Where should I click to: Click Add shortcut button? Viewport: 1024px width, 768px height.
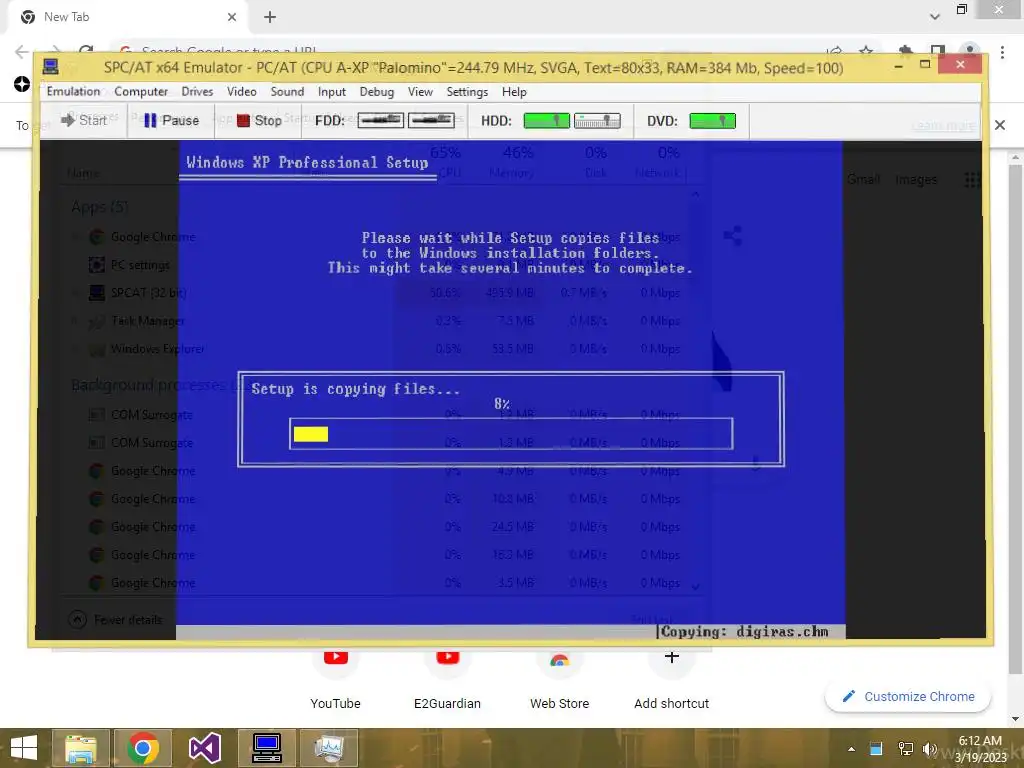671,679
